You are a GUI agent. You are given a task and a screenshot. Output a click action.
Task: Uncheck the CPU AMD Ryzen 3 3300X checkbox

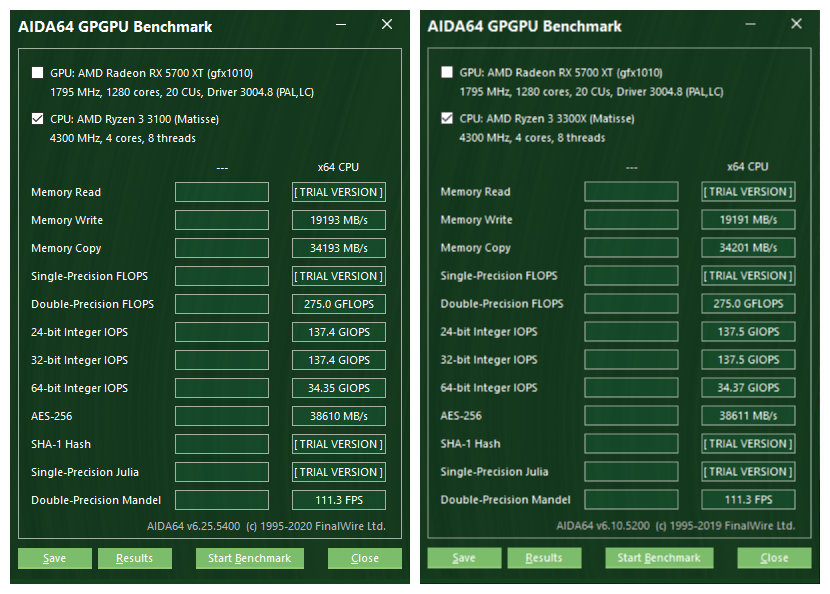coord(447,119)
